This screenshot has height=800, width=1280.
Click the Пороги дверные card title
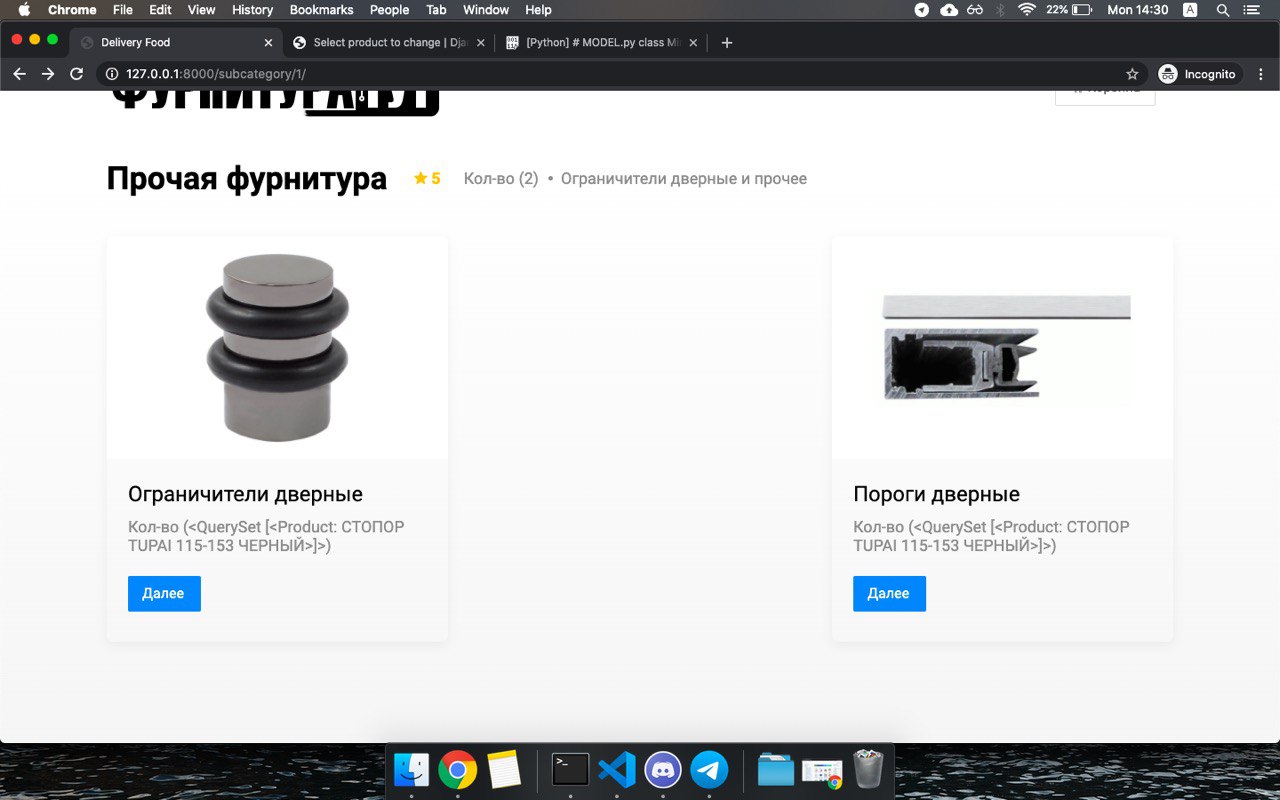(x=936, y=494)
